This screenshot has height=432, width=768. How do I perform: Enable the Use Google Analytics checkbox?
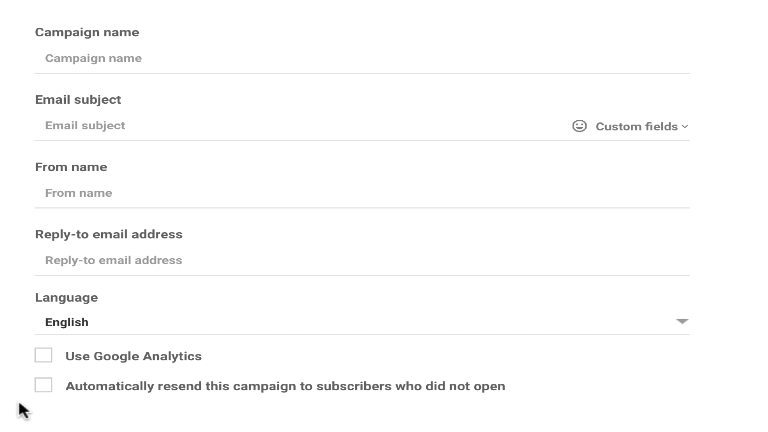(43, 355)
